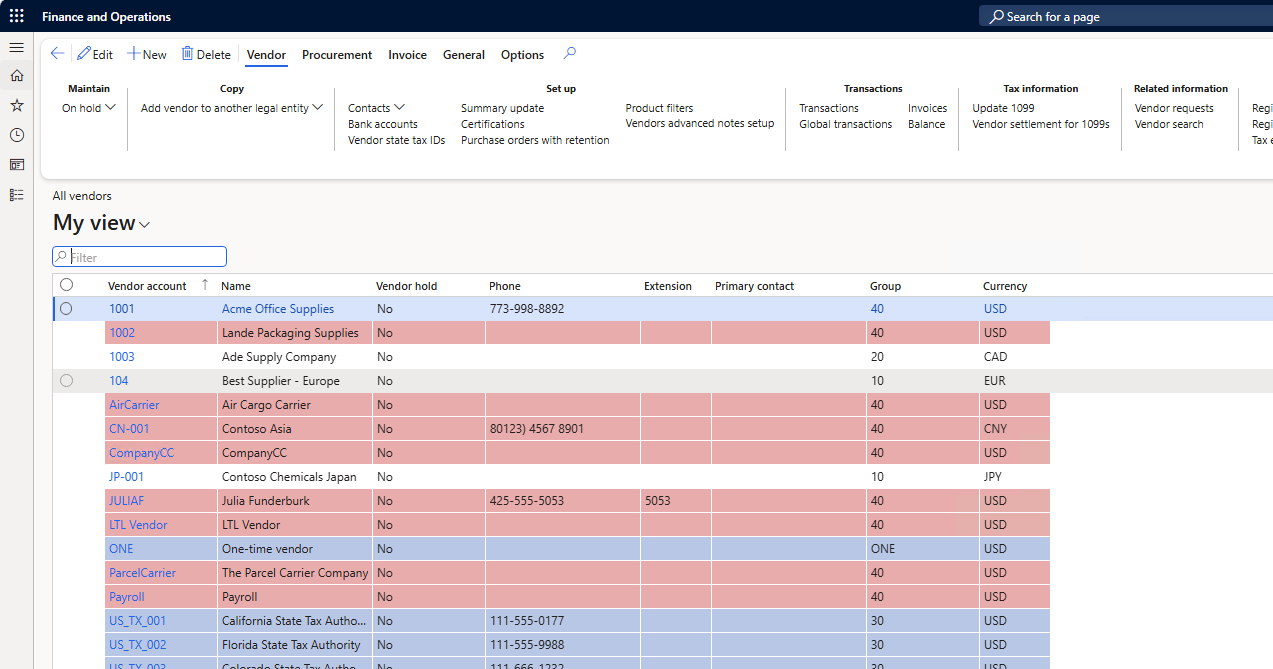Select the row radio for vendor 104
1273x669 pixels.
tap(66, 381)
